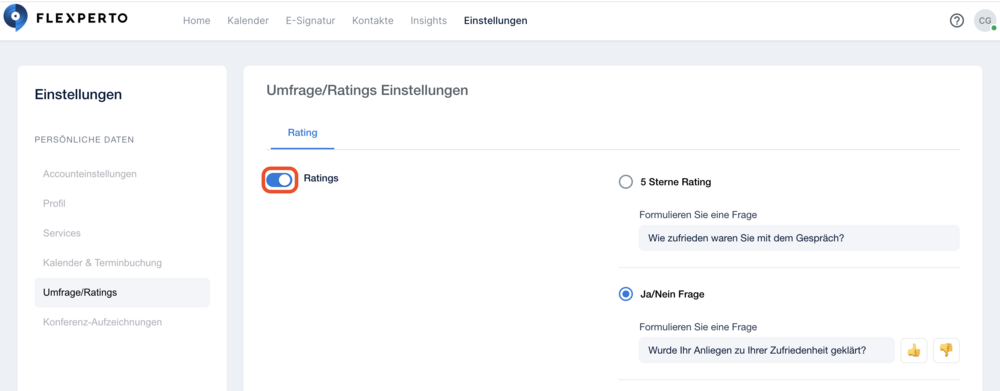Viewport: 1000px width, 391px height.
Task: Open Kalender & Terminbuchung settings
Action: pos(103,263)
